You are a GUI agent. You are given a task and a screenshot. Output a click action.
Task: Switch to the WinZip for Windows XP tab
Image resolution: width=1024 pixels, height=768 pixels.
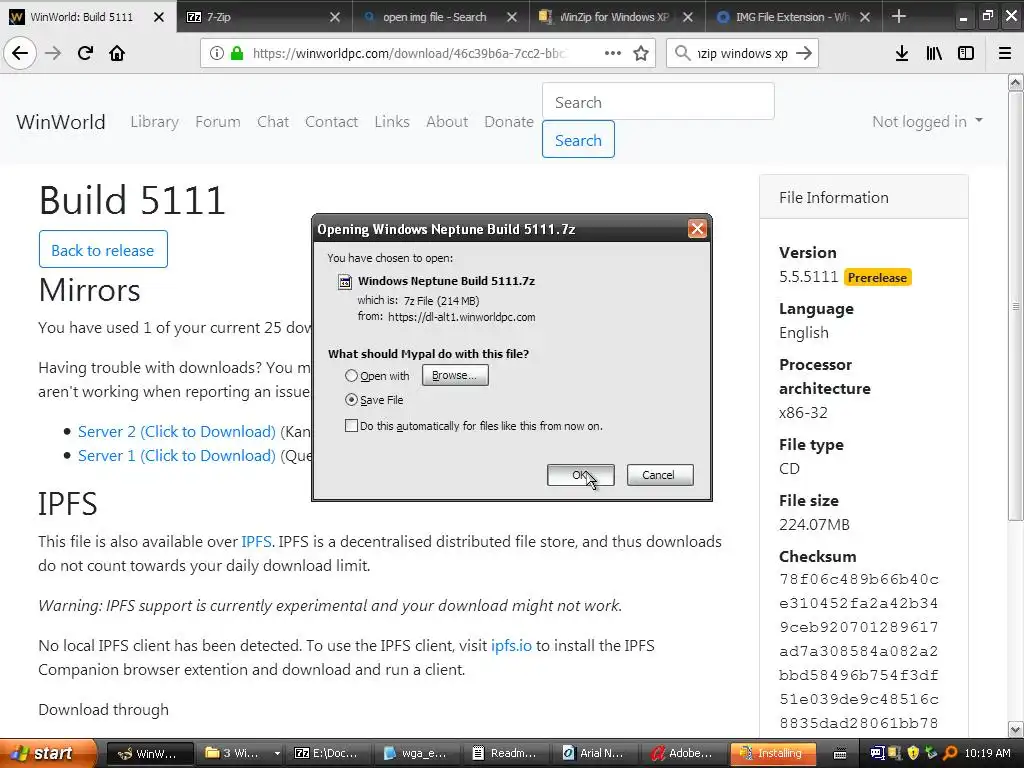pyautogui.click(x=617, y=17)
